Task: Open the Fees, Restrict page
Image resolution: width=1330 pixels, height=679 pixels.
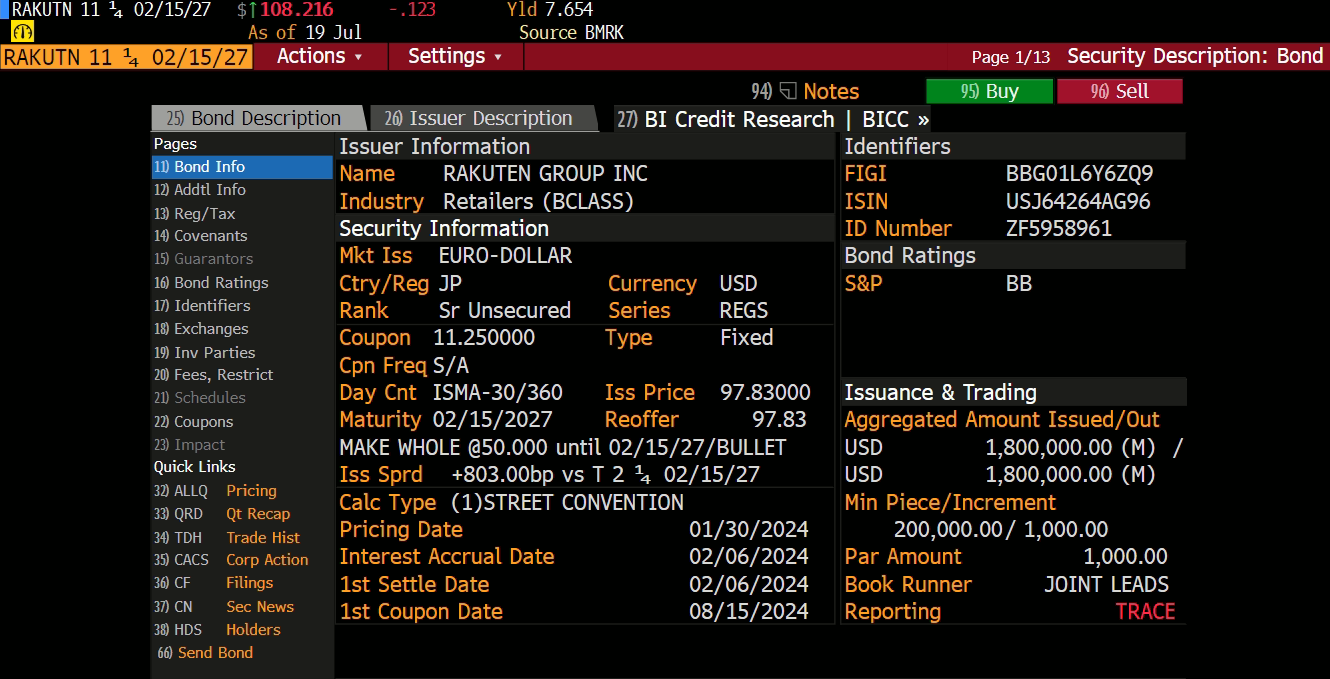Action: [x=242, y=375]
